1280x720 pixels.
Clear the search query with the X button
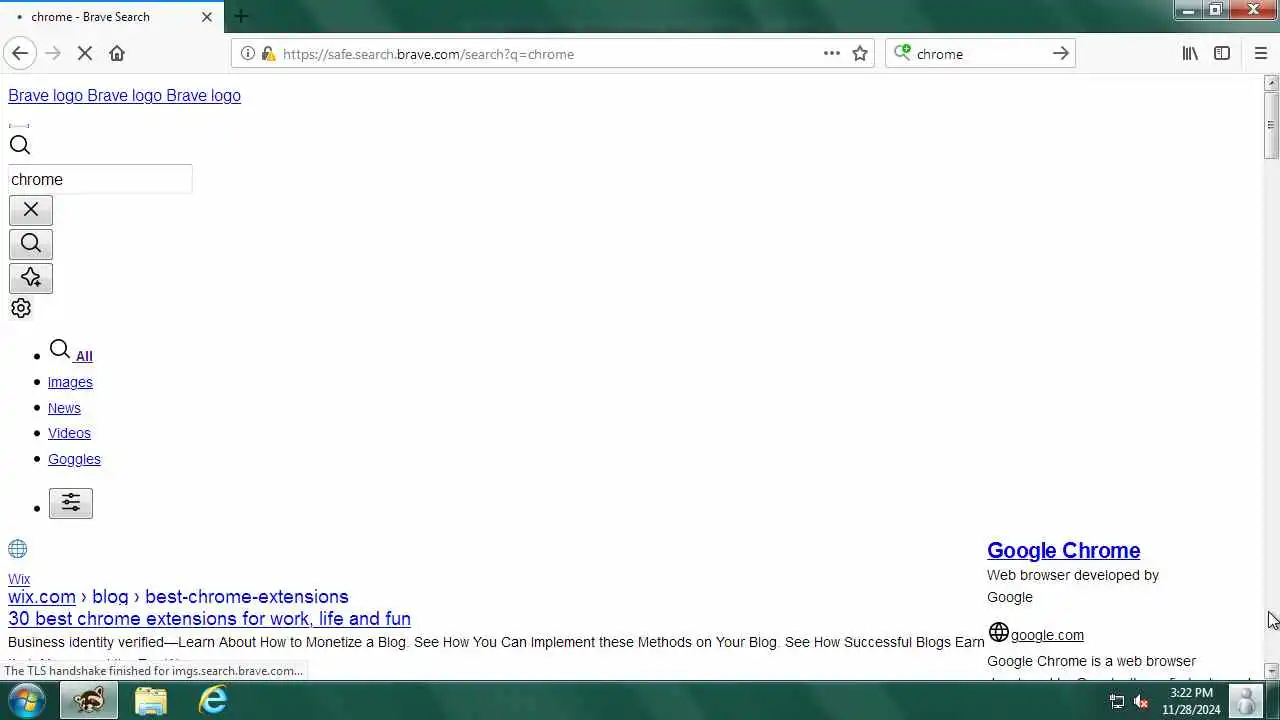pyautogui.click(x=31, y=210)
